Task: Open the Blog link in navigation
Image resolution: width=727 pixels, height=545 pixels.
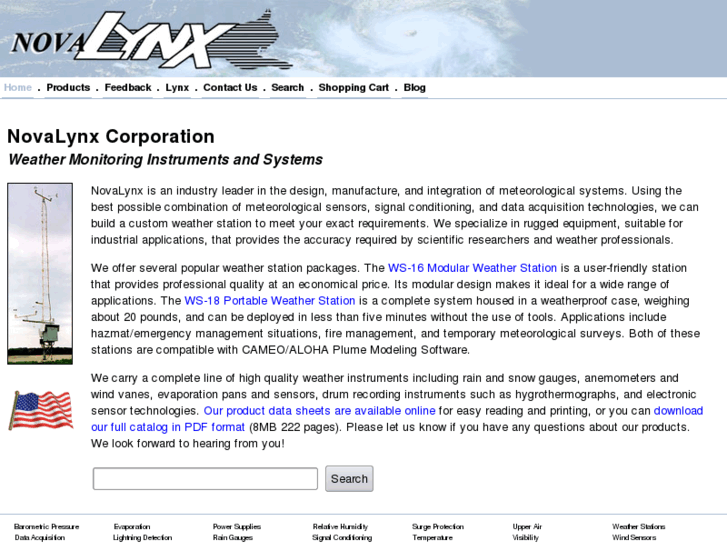Action: coord(415,88)
